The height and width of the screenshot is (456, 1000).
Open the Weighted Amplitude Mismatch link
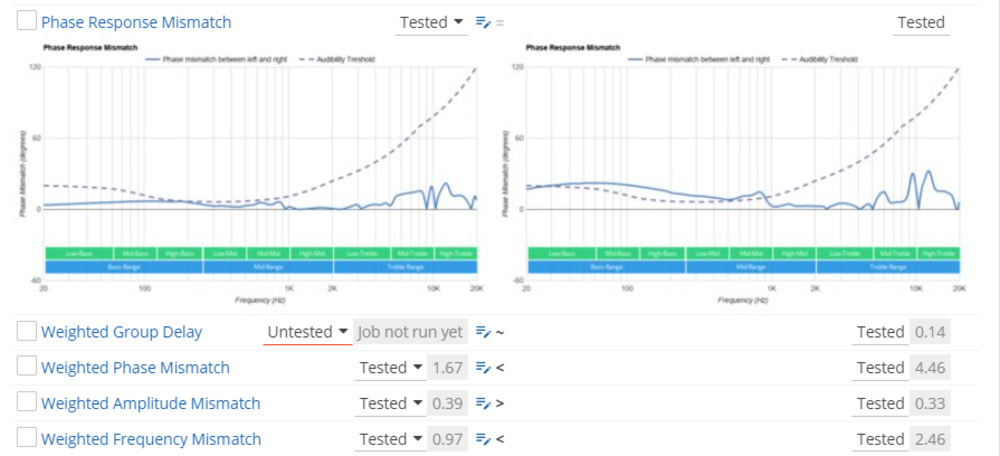[150, 404]
